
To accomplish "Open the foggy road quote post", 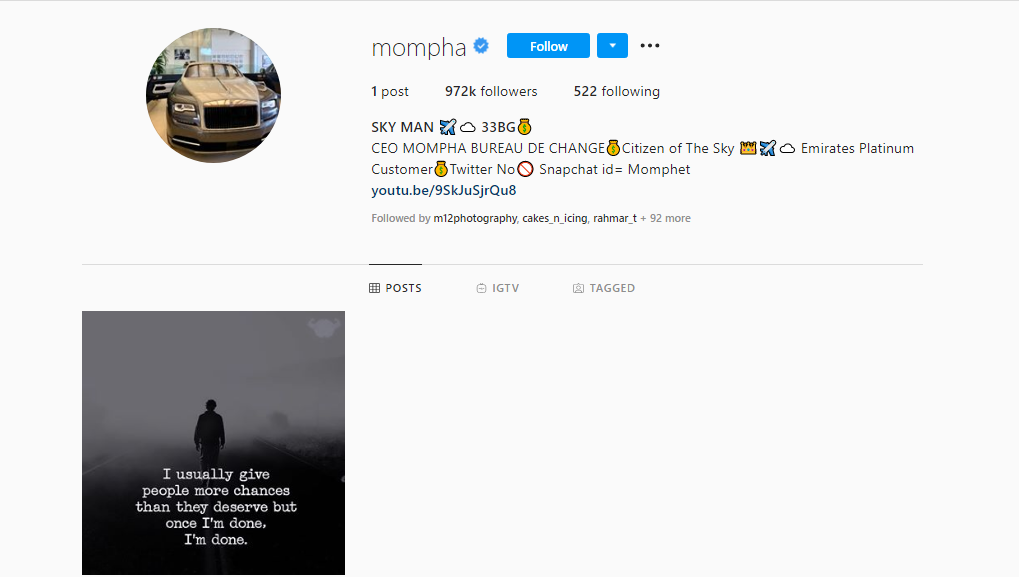I will tap(213, 442).
